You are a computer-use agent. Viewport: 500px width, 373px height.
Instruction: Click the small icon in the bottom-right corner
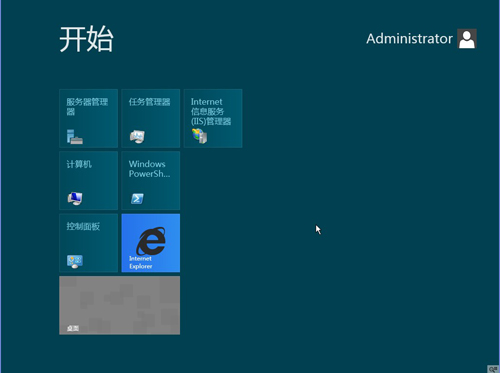493,369
